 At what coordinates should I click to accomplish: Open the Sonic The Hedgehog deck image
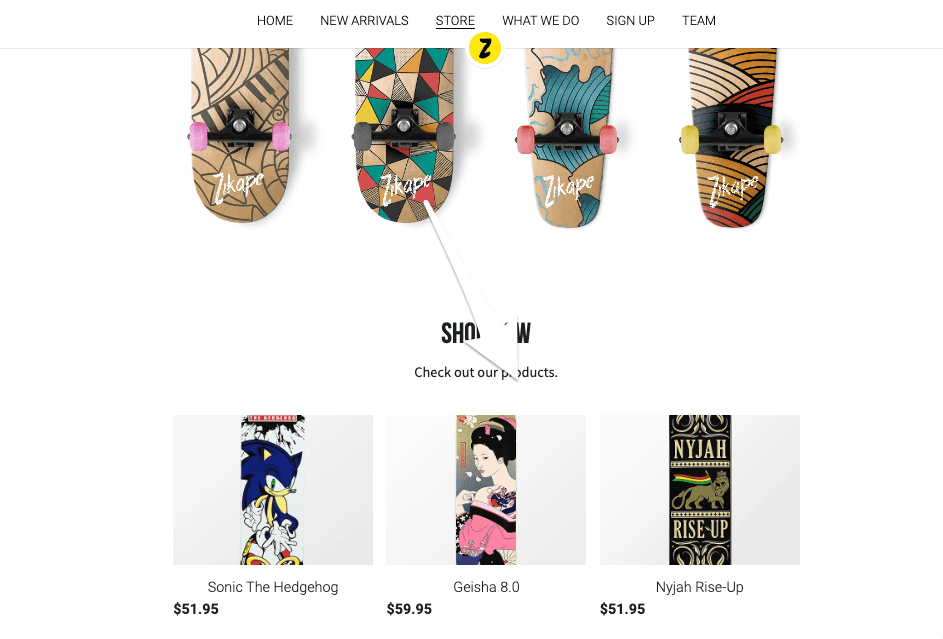(273, 490)
